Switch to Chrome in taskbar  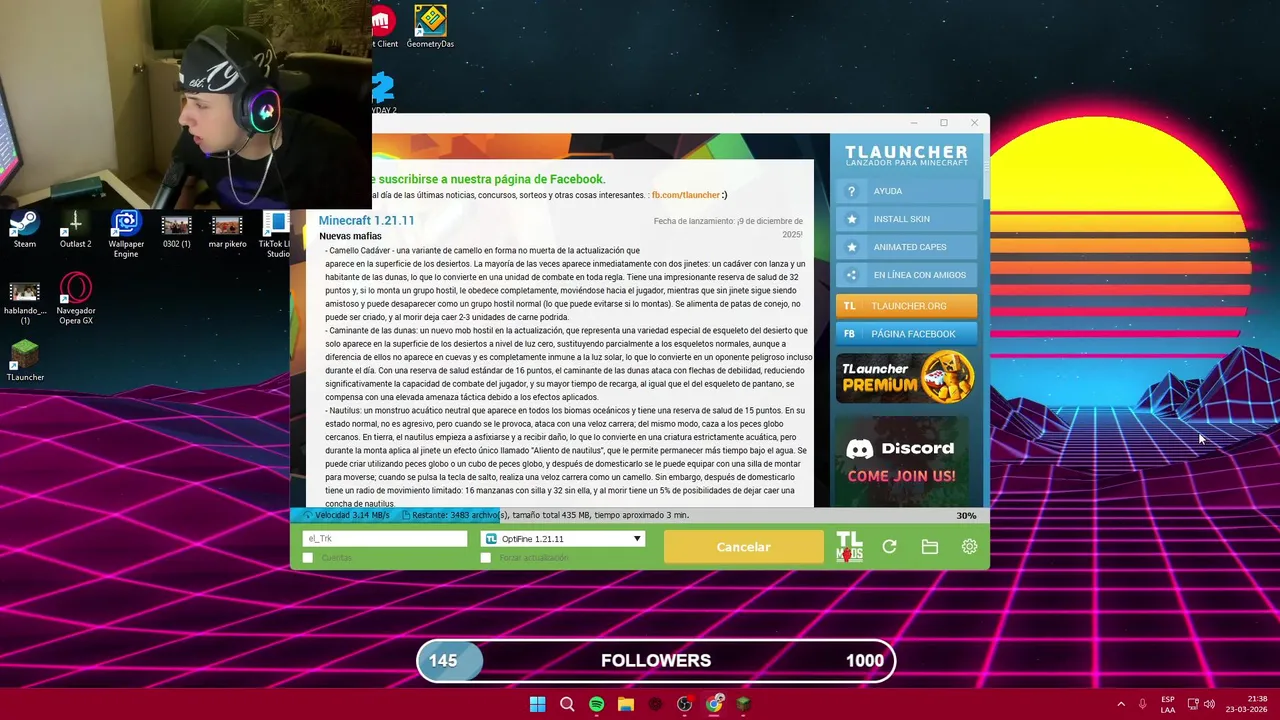coord(714,704)
